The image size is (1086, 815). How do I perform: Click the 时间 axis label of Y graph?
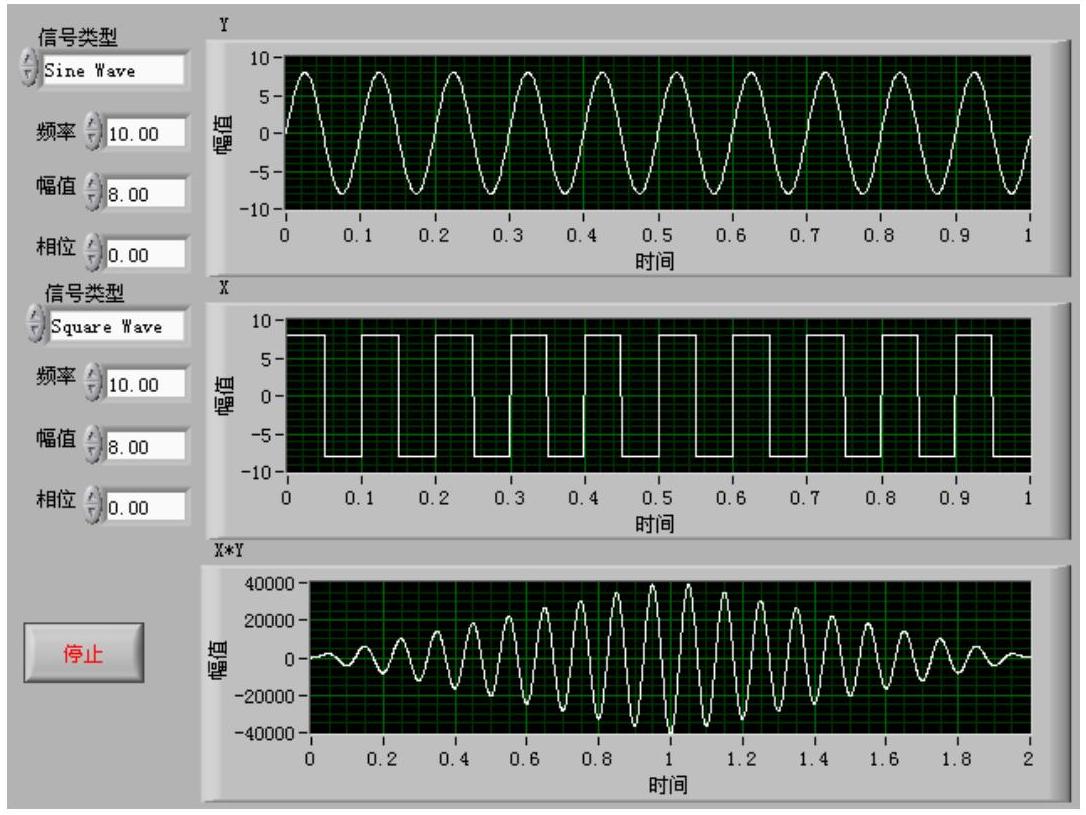(655, 261)
